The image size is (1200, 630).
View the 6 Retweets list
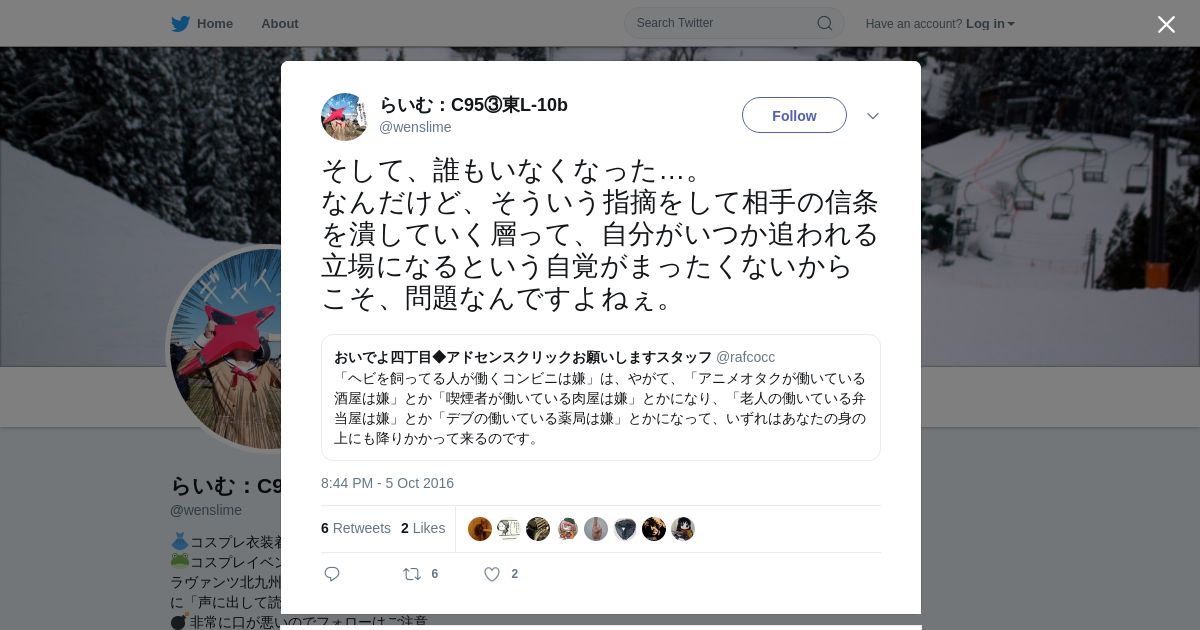[356, 528]
